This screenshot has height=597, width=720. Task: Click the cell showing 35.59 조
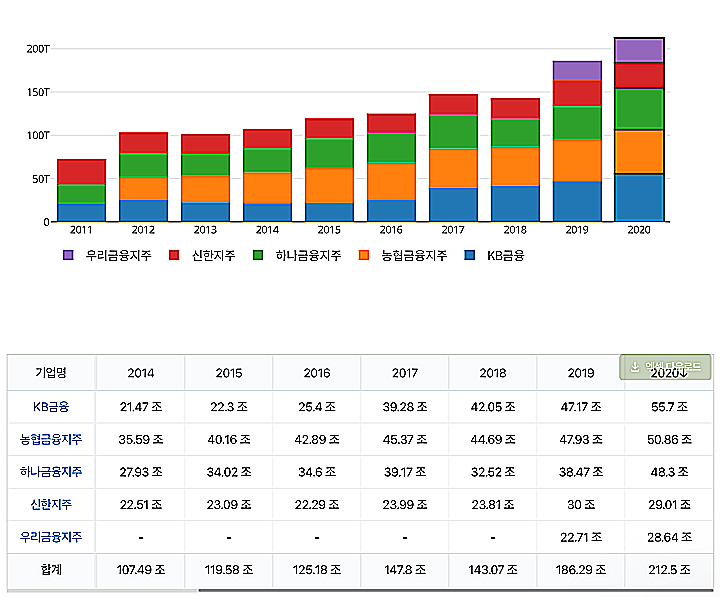point(141,439)
